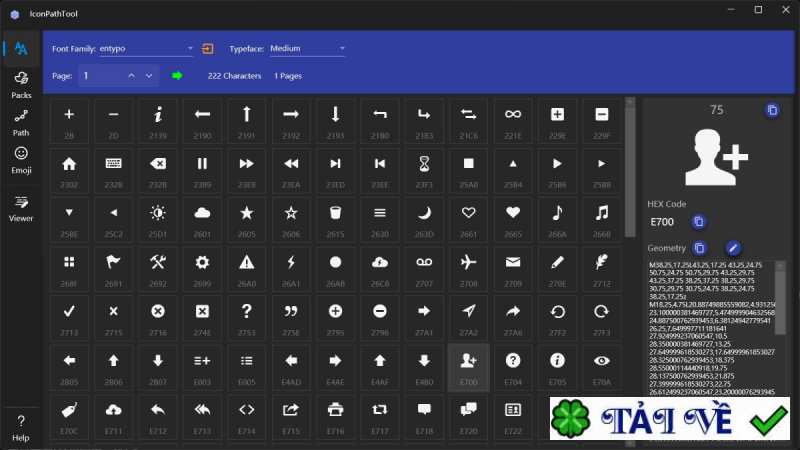Select the plus glyph 2B
The width and height of the screenshot is (800, 450).
click(69, 121)
